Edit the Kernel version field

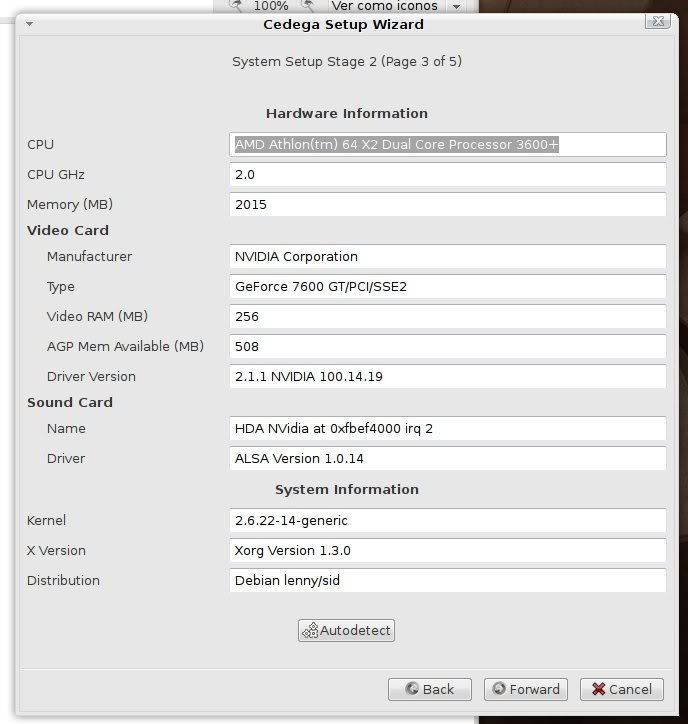click(447, 520)
